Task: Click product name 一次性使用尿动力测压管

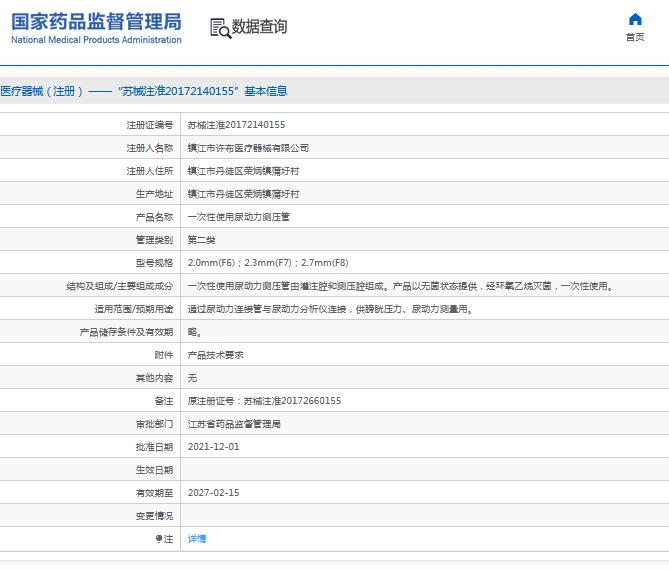Action: 239,217
